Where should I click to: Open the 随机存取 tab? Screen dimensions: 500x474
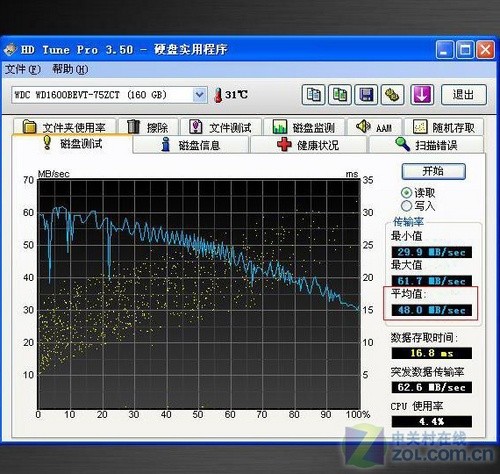[444, 127]
